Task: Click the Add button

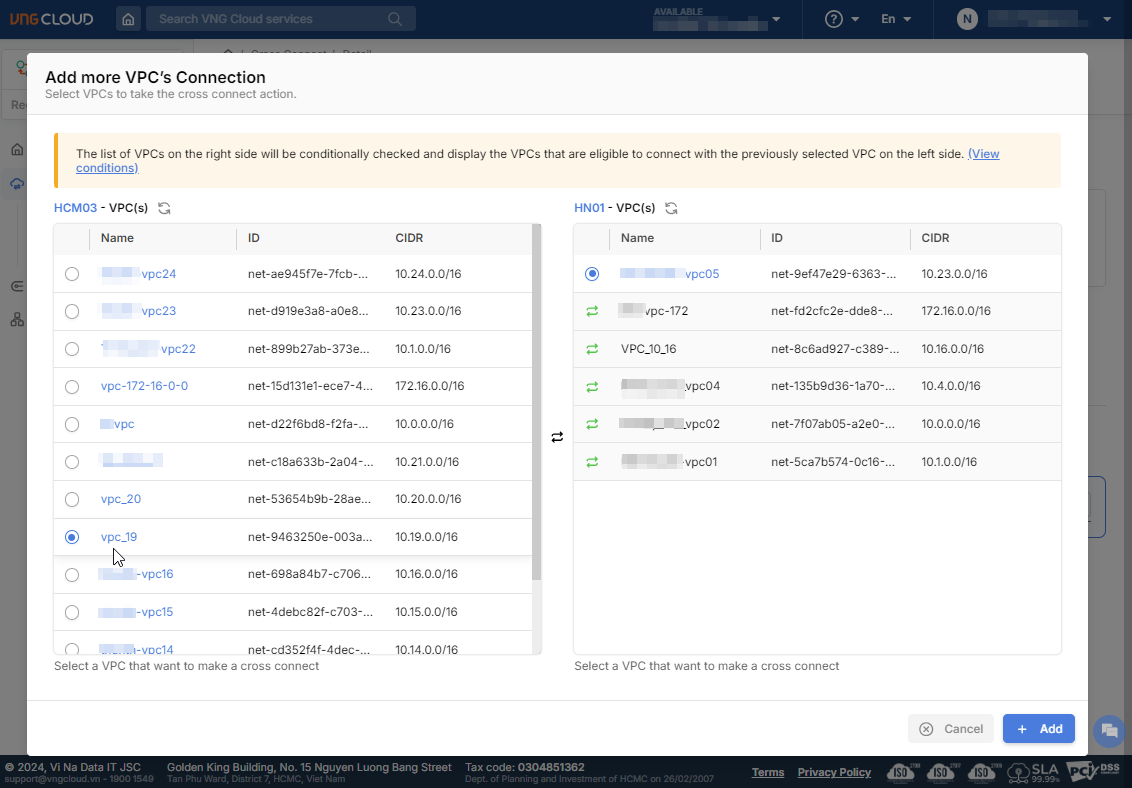Action: pos(1038,729)
